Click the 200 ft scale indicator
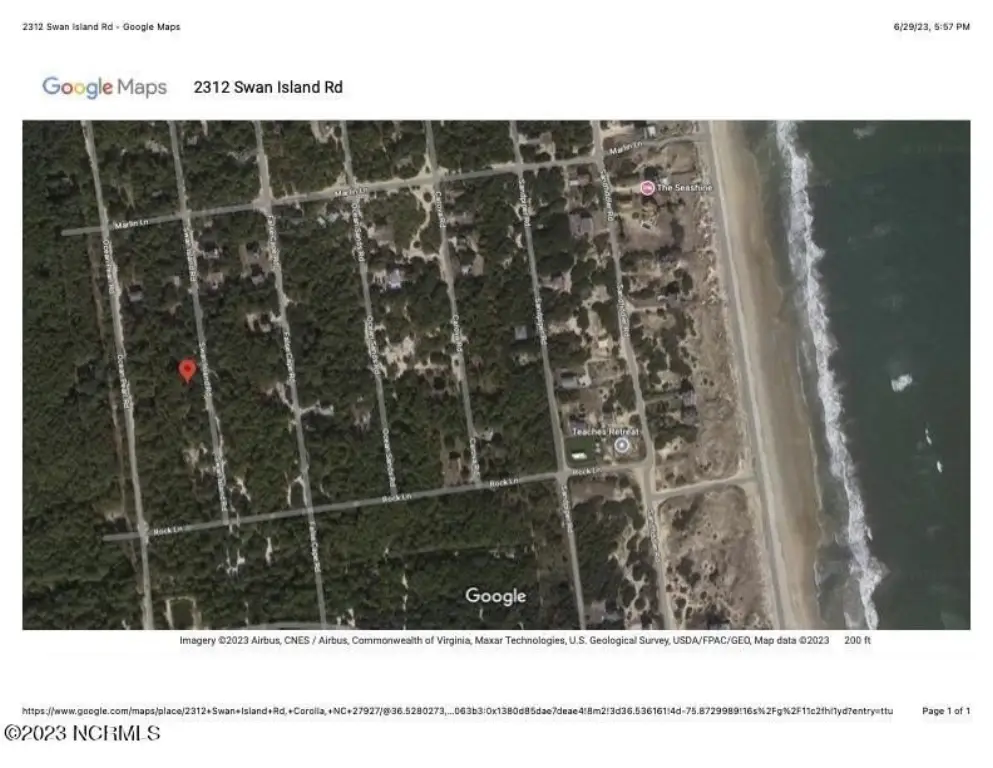993x768 pixels. [857, 640]
